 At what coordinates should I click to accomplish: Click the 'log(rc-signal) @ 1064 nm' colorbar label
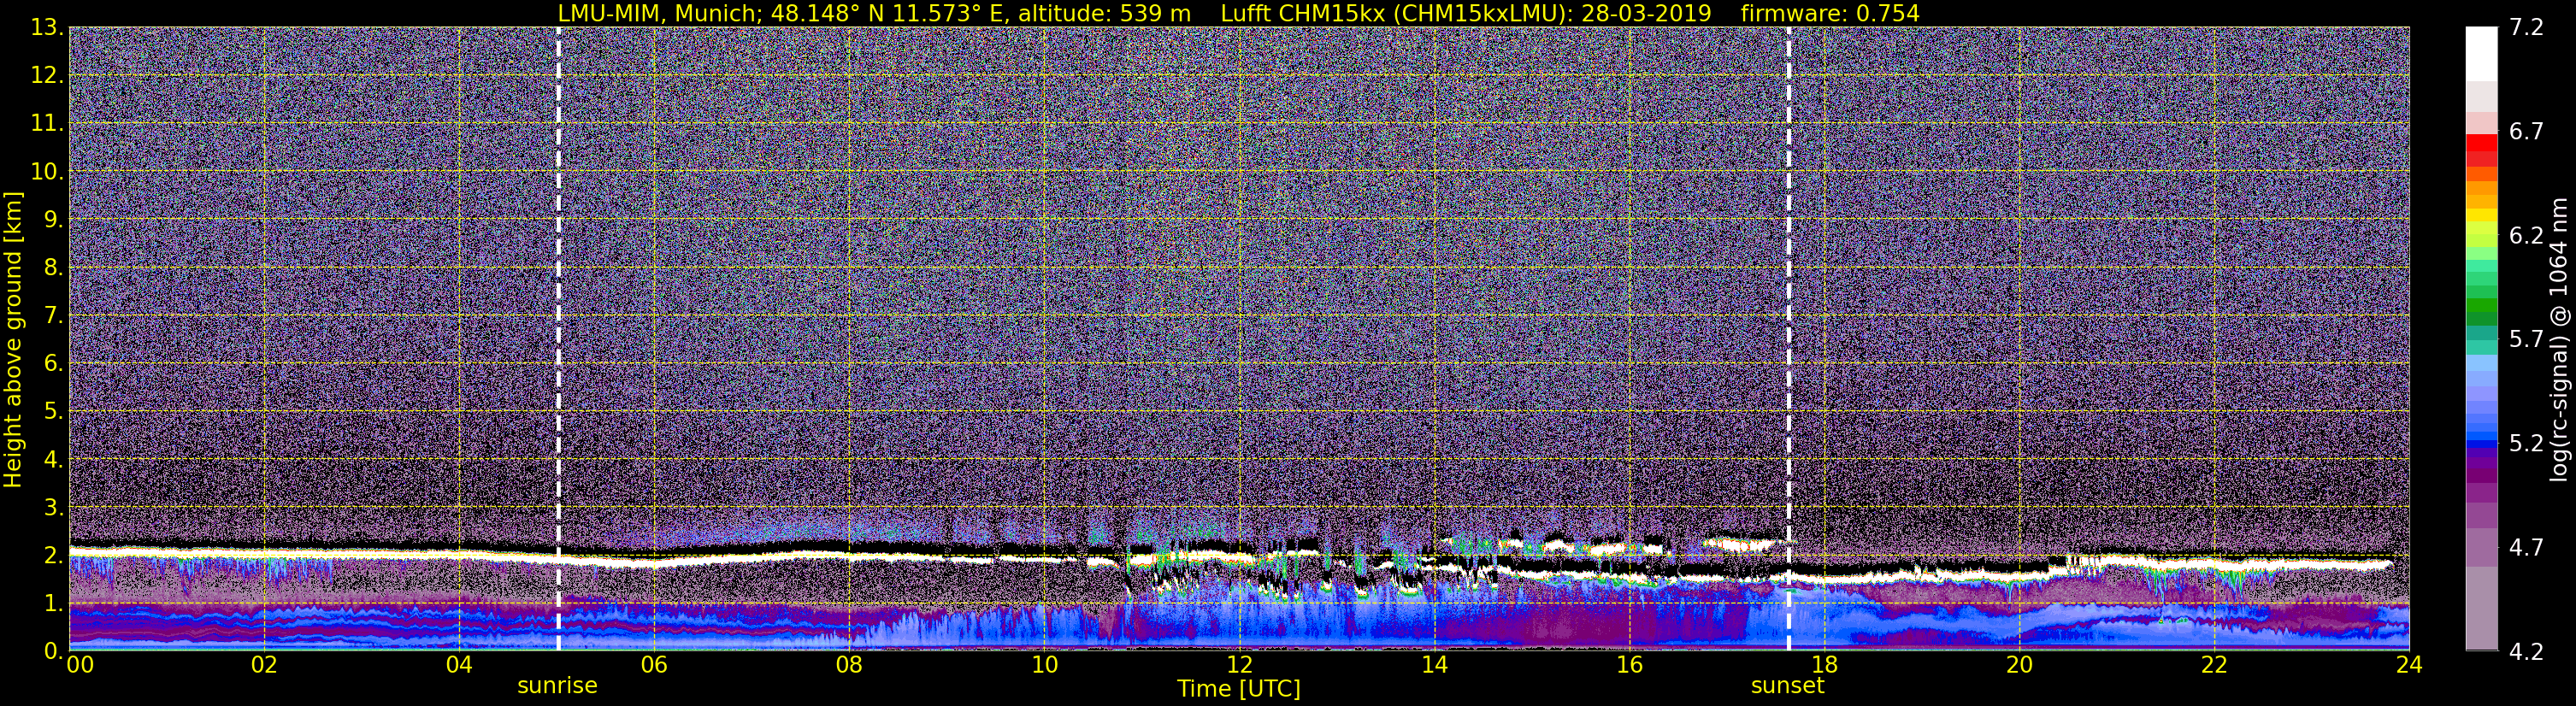[2558, 339]
